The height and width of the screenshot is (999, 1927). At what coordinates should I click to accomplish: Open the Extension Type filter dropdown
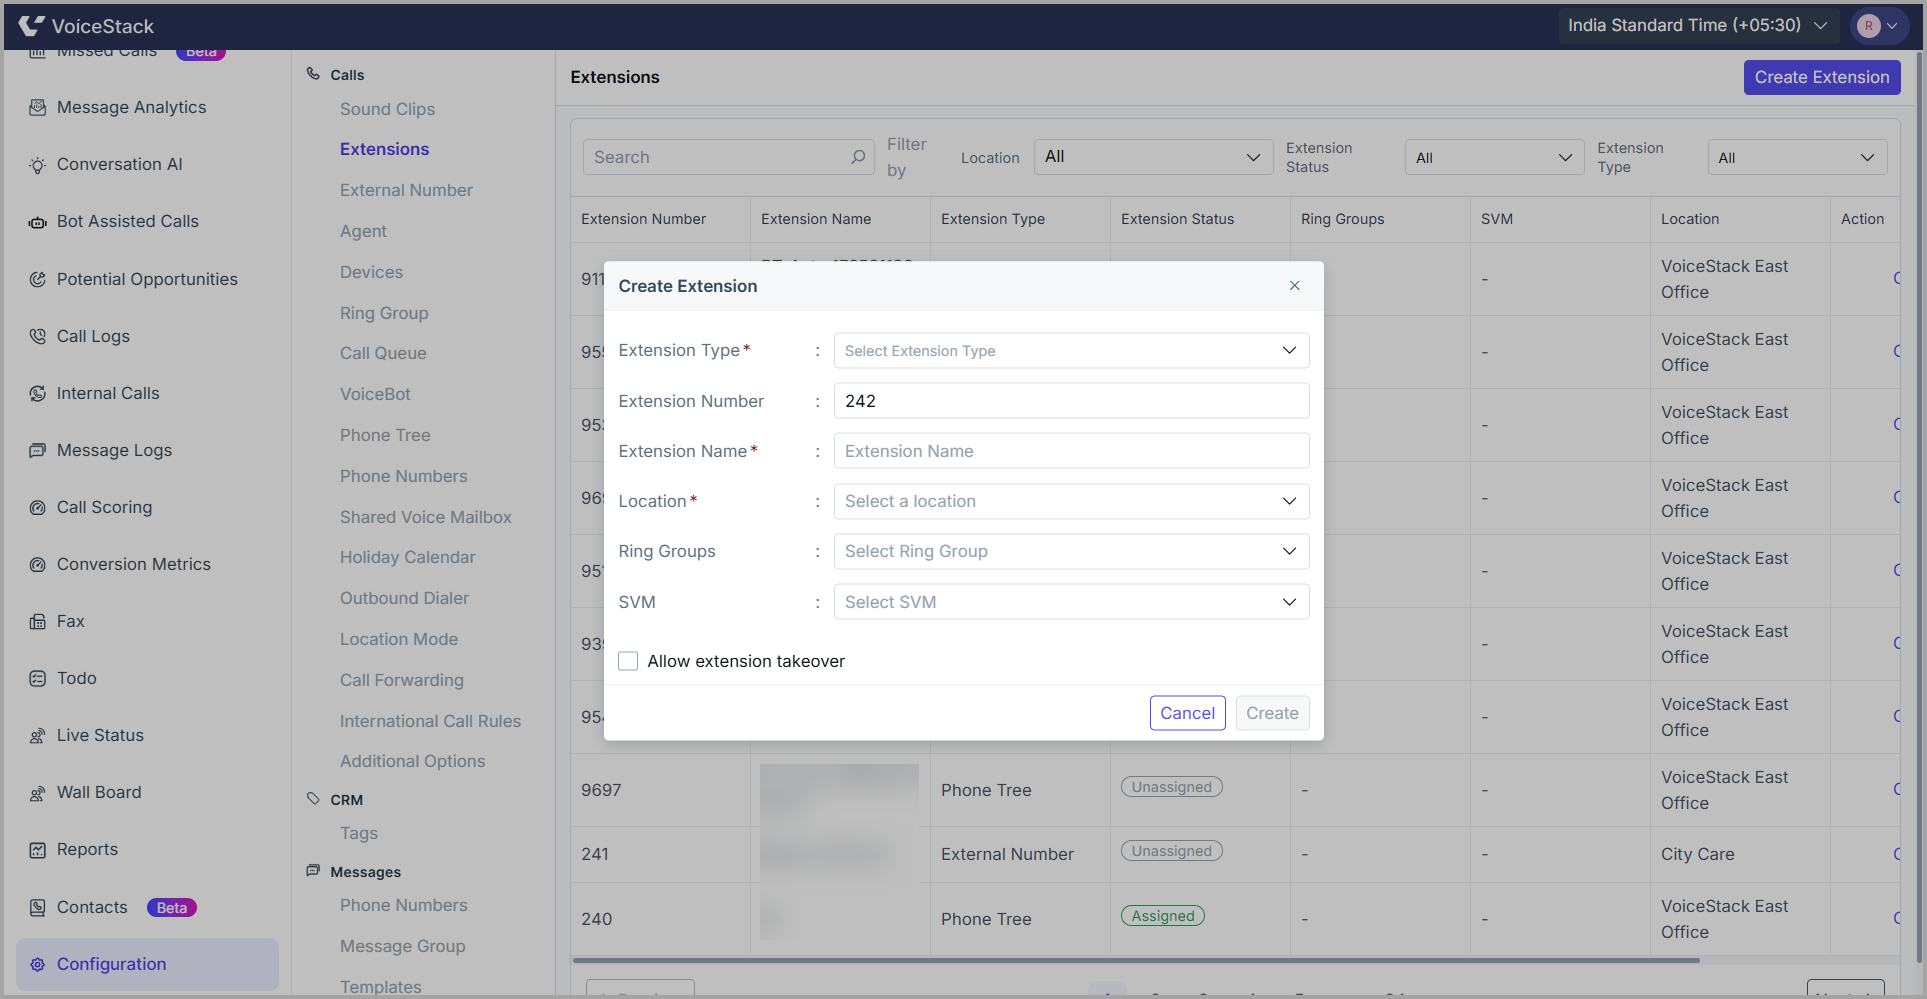pos(1797,157)
